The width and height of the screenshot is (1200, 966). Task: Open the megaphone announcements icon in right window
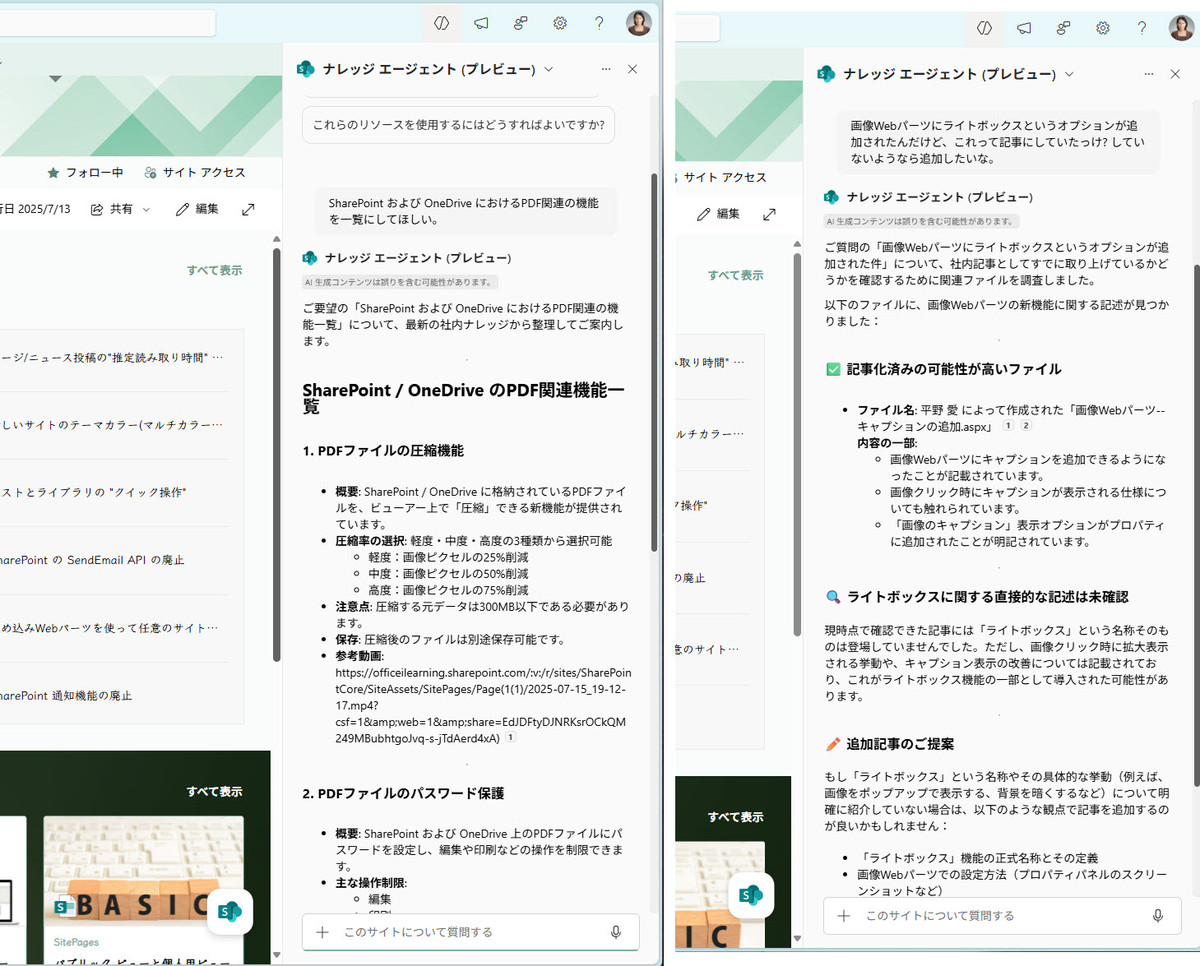pos(1024,28)
